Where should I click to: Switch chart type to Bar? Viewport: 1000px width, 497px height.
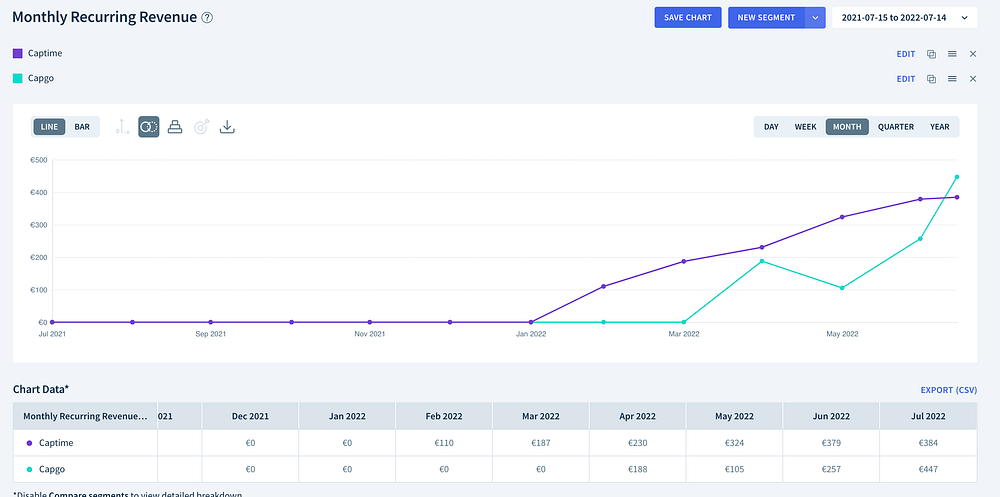[82, 127]
